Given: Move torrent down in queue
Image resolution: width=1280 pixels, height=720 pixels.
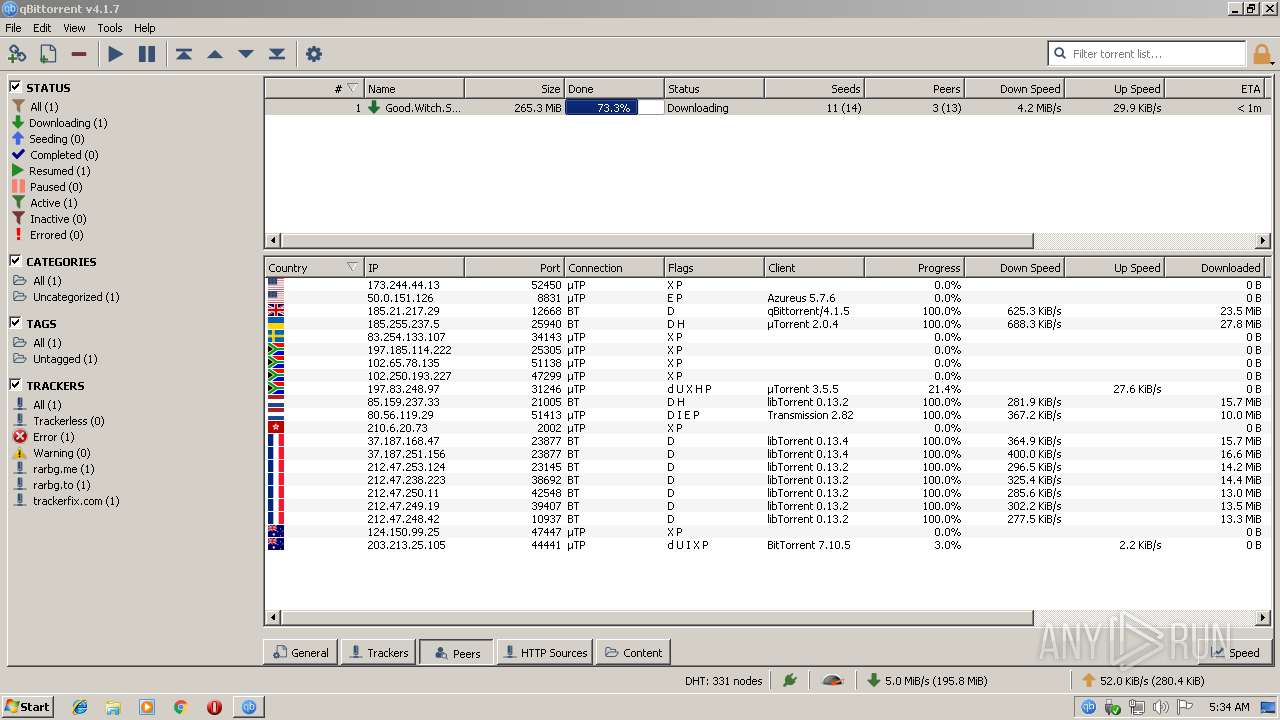Looking at the screenshot, I should pos(246,54).
